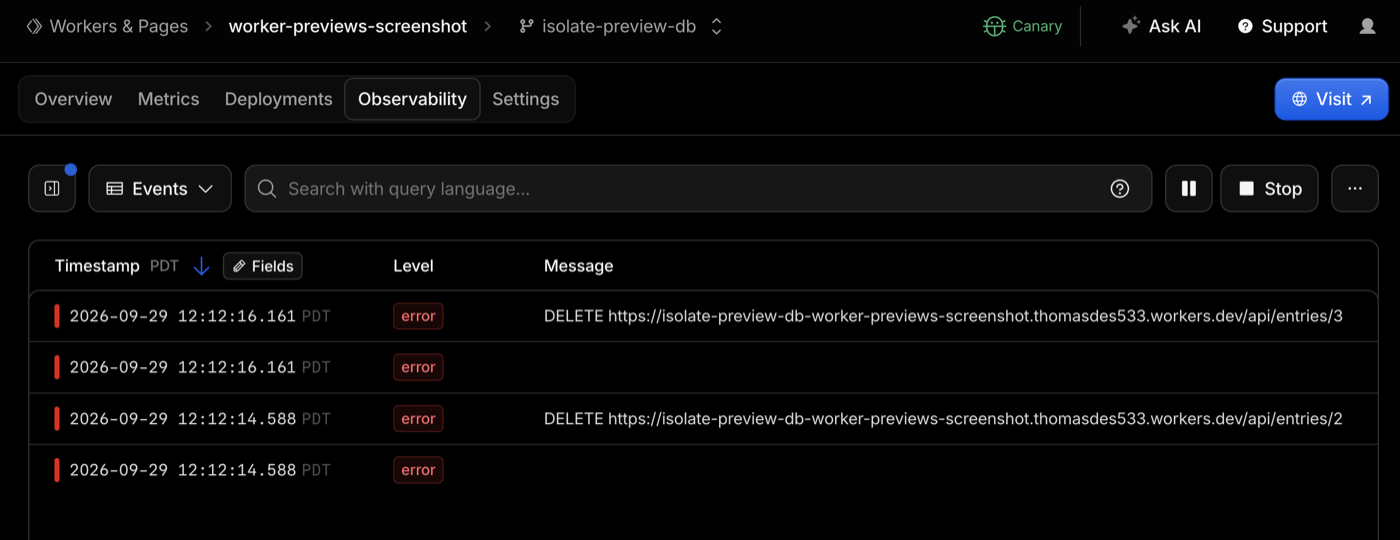Viewport: 1400px width, 540px height.
Task: Click the branch icon beside isolate-preview-db
Action: [526, 26]
